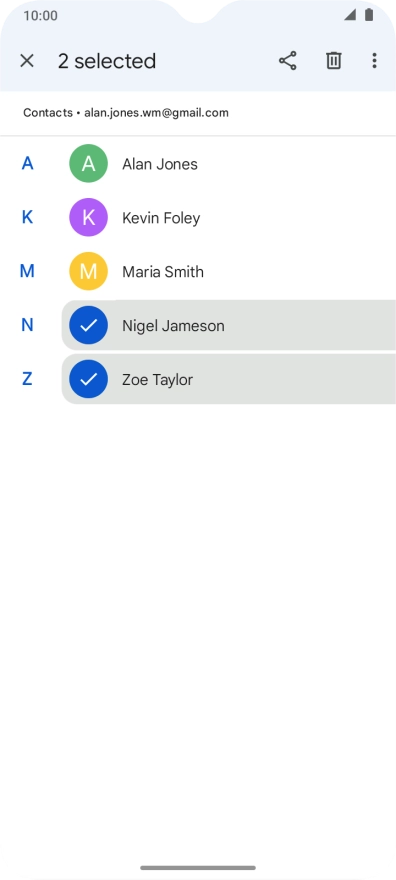This screenshot has width=396, height=880.
Task: Tap Kevin Foley purple avatar
Action: point(89,218)
